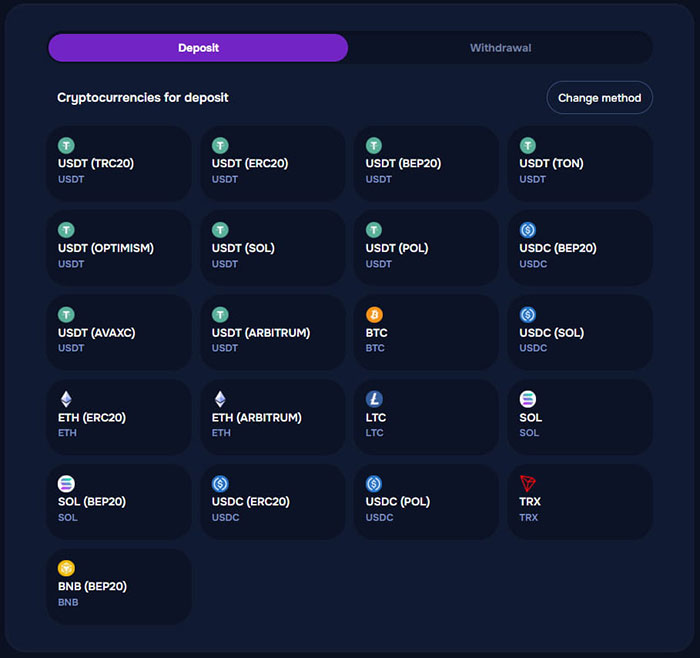Click the Solana icon on SOL (BEP20)

(x=66, y=483)
